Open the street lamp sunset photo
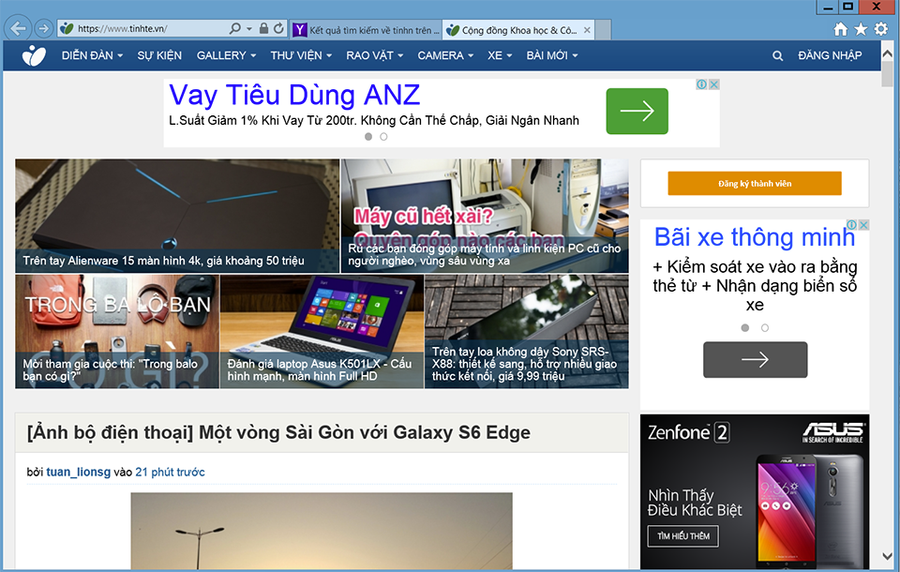The image size is (900, 572). pos(321,531)
